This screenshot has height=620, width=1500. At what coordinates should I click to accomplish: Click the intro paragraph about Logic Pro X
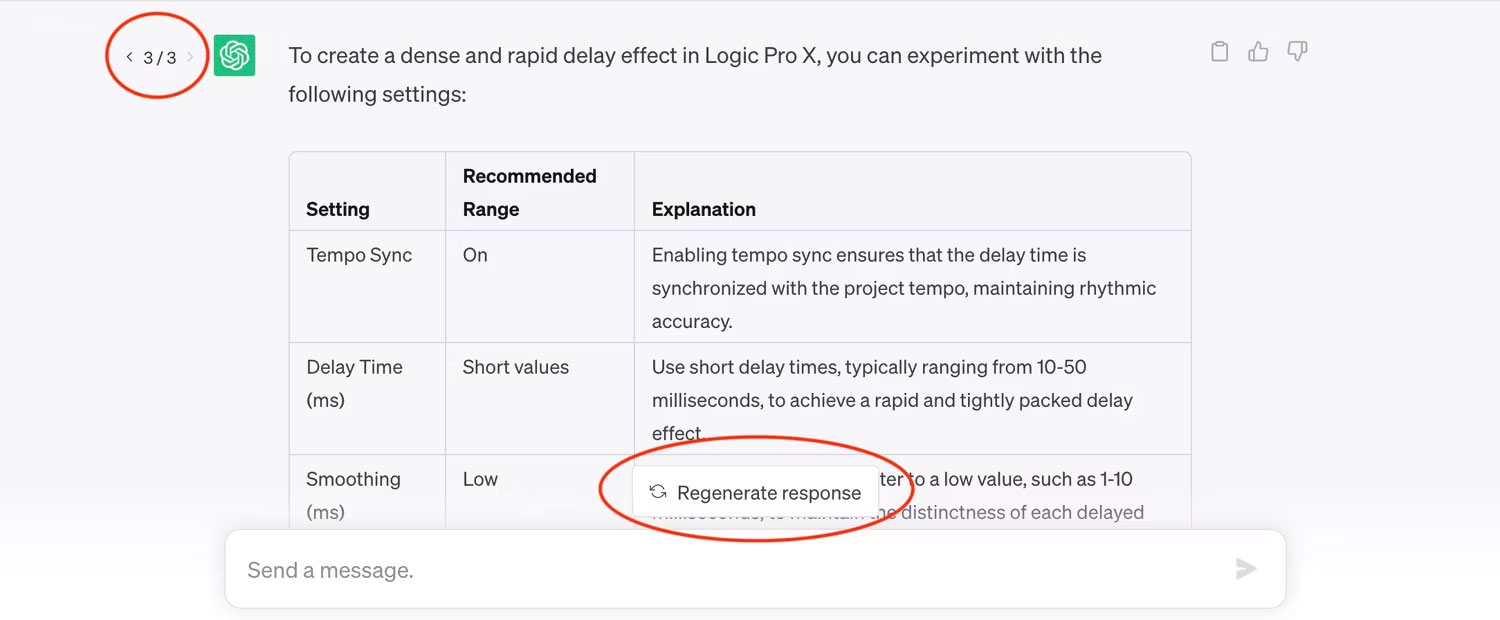[695, 75]
